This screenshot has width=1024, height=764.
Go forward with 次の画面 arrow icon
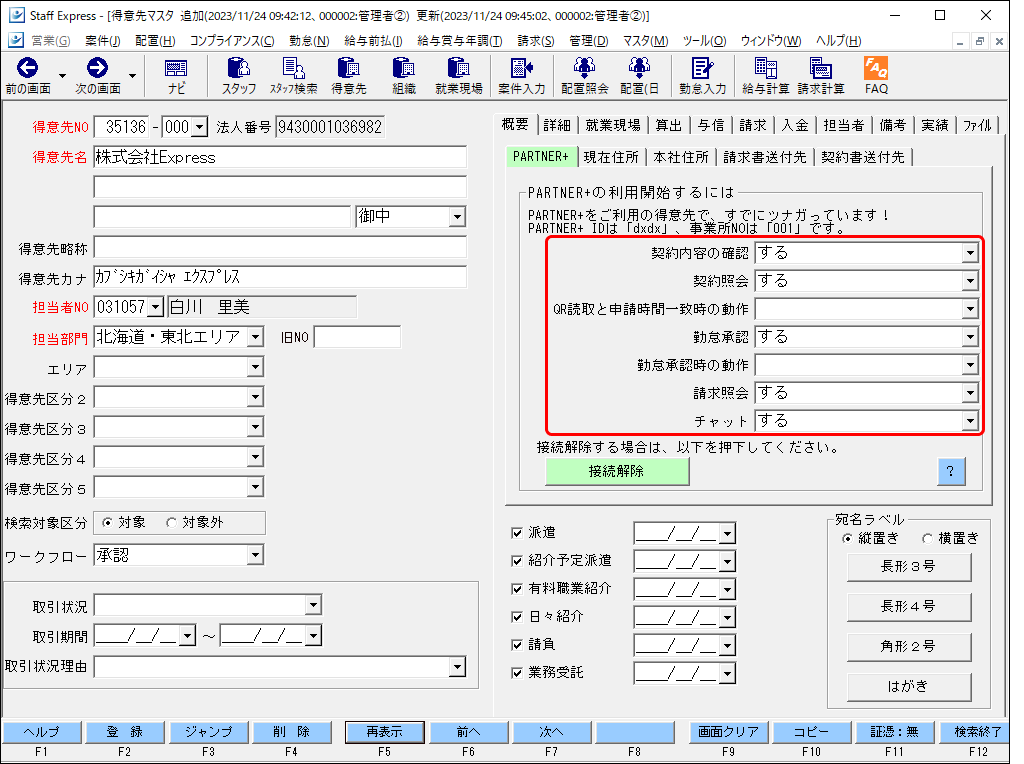click(x=97, y=68)
